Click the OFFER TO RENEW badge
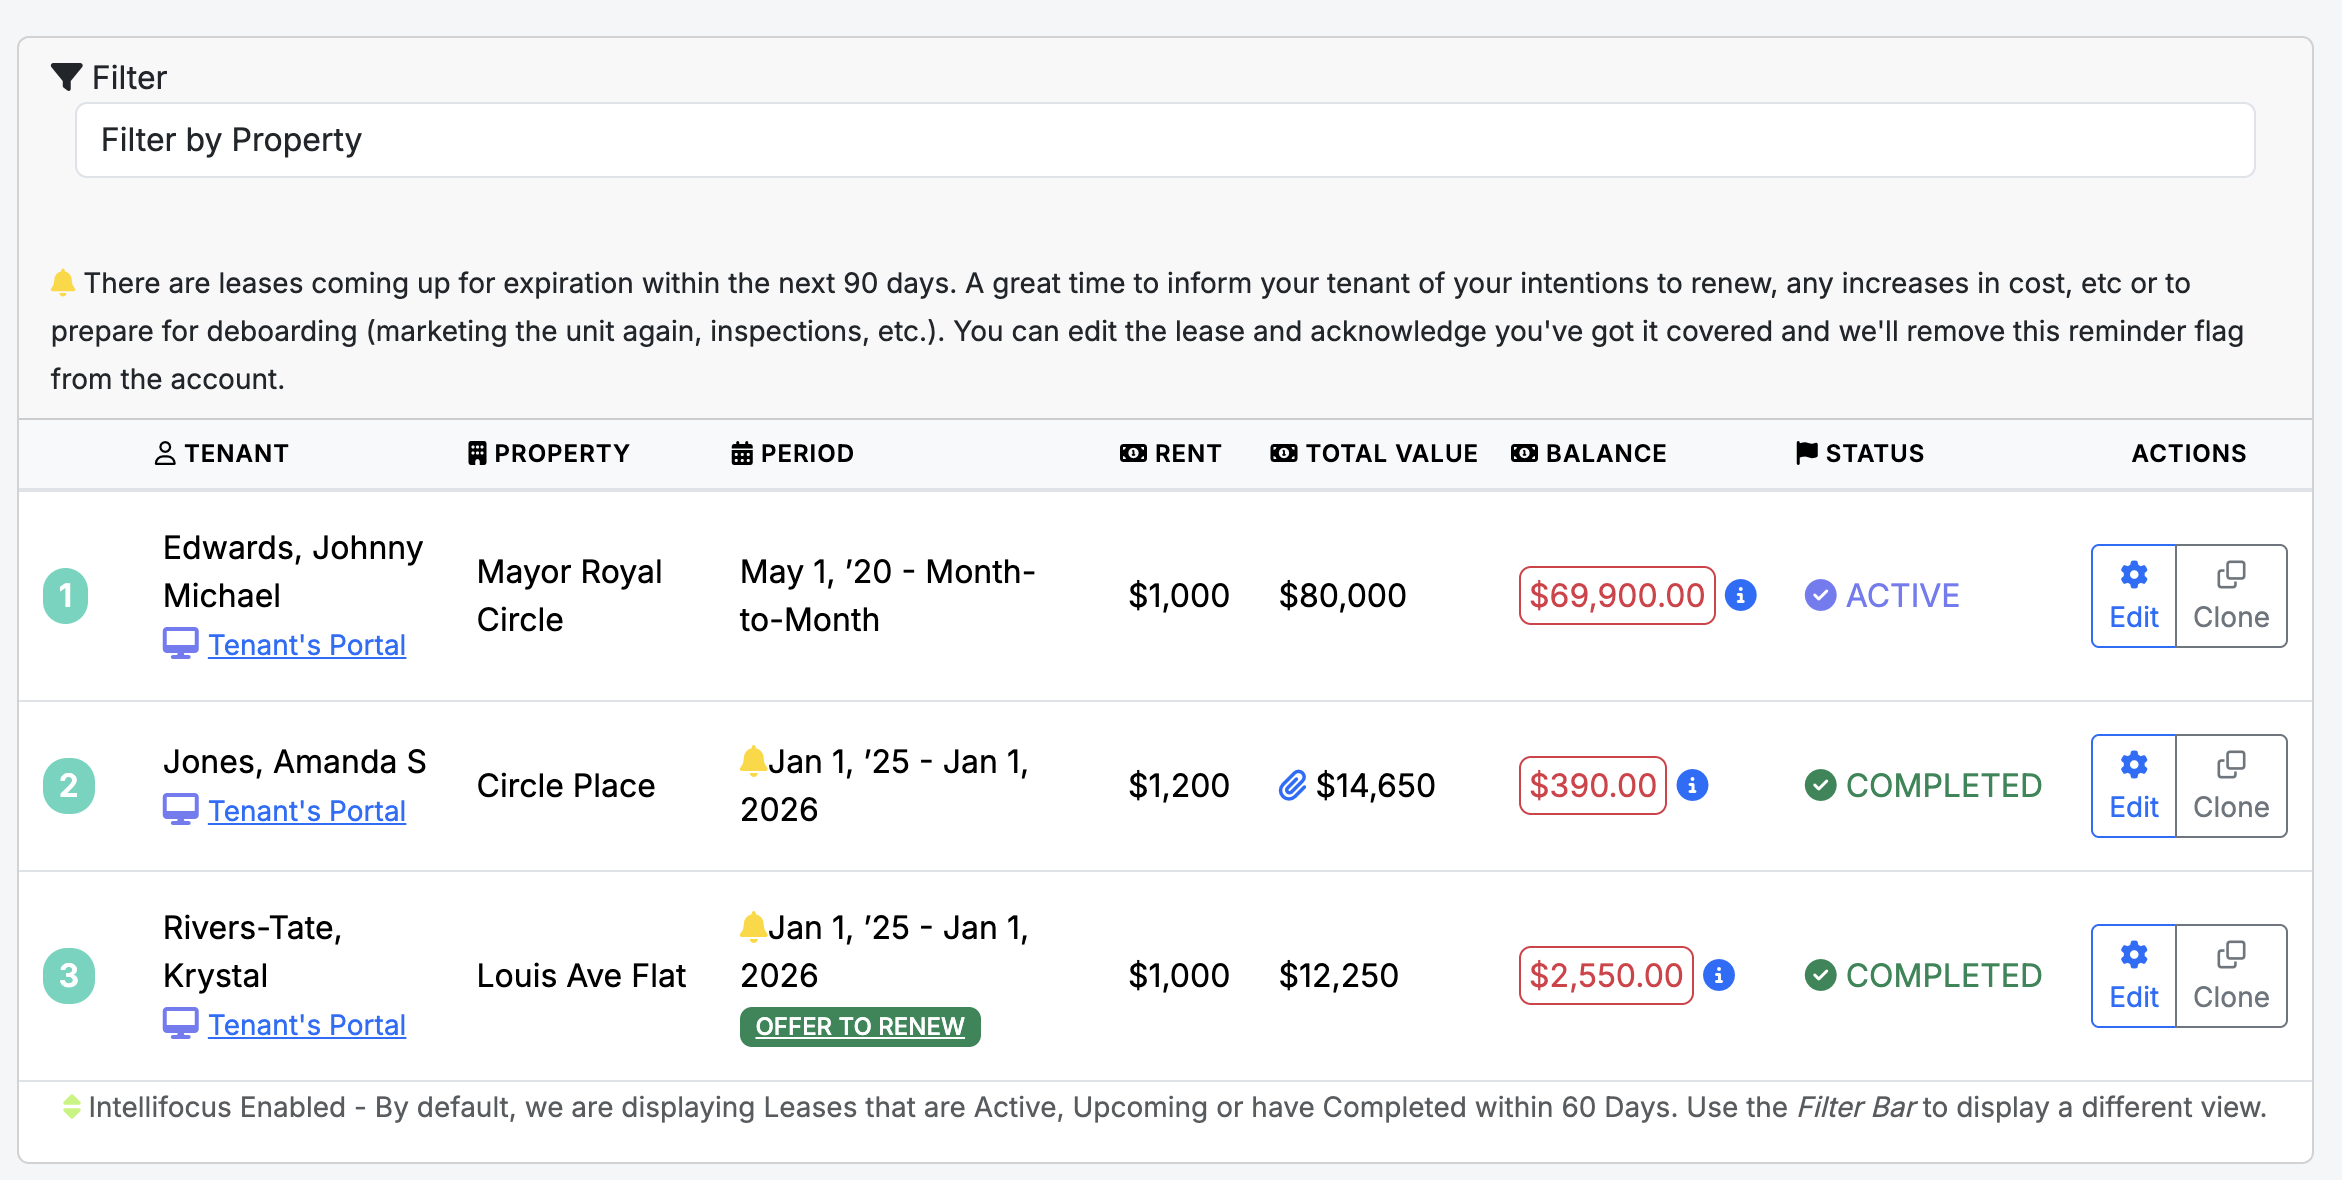Image resolution: width=2342 pixels, height=1180 pixels. (x=860, y=1027)
